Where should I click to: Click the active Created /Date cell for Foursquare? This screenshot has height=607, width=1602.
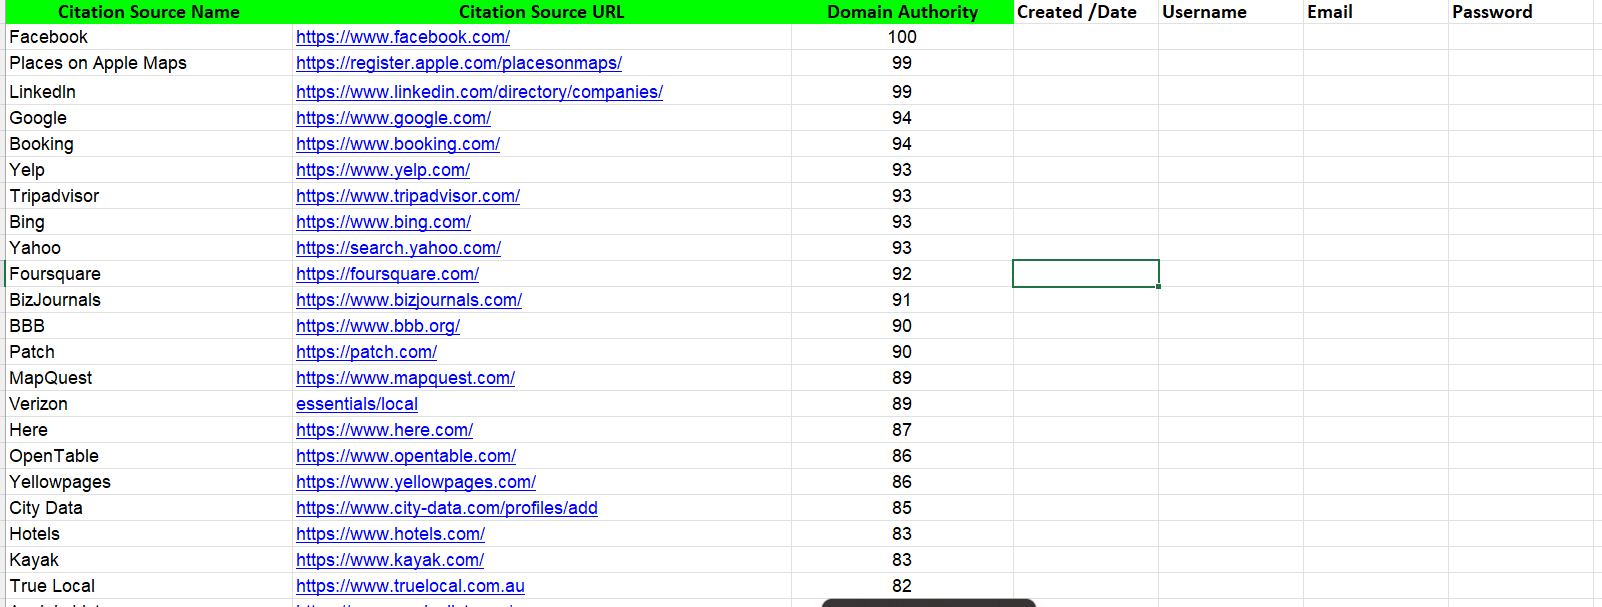(x=1086, y=274)
